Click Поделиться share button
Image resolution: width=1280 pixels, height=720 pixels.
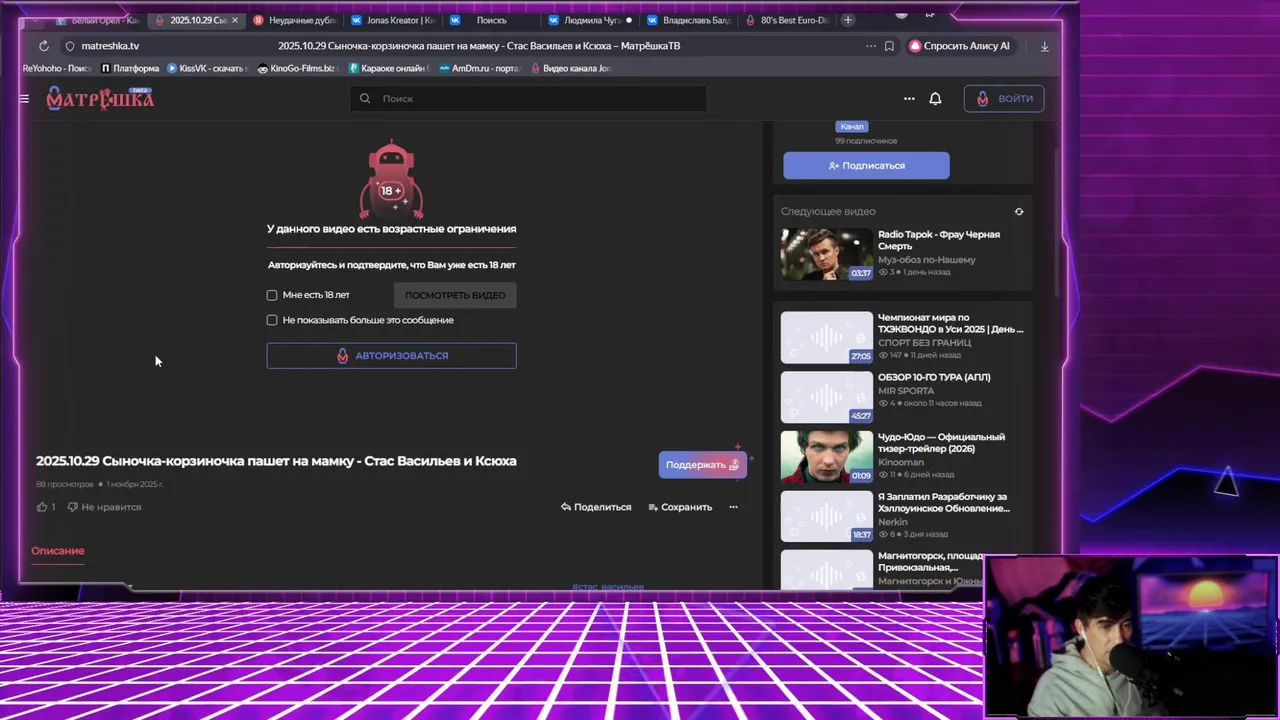click(596, 507)
